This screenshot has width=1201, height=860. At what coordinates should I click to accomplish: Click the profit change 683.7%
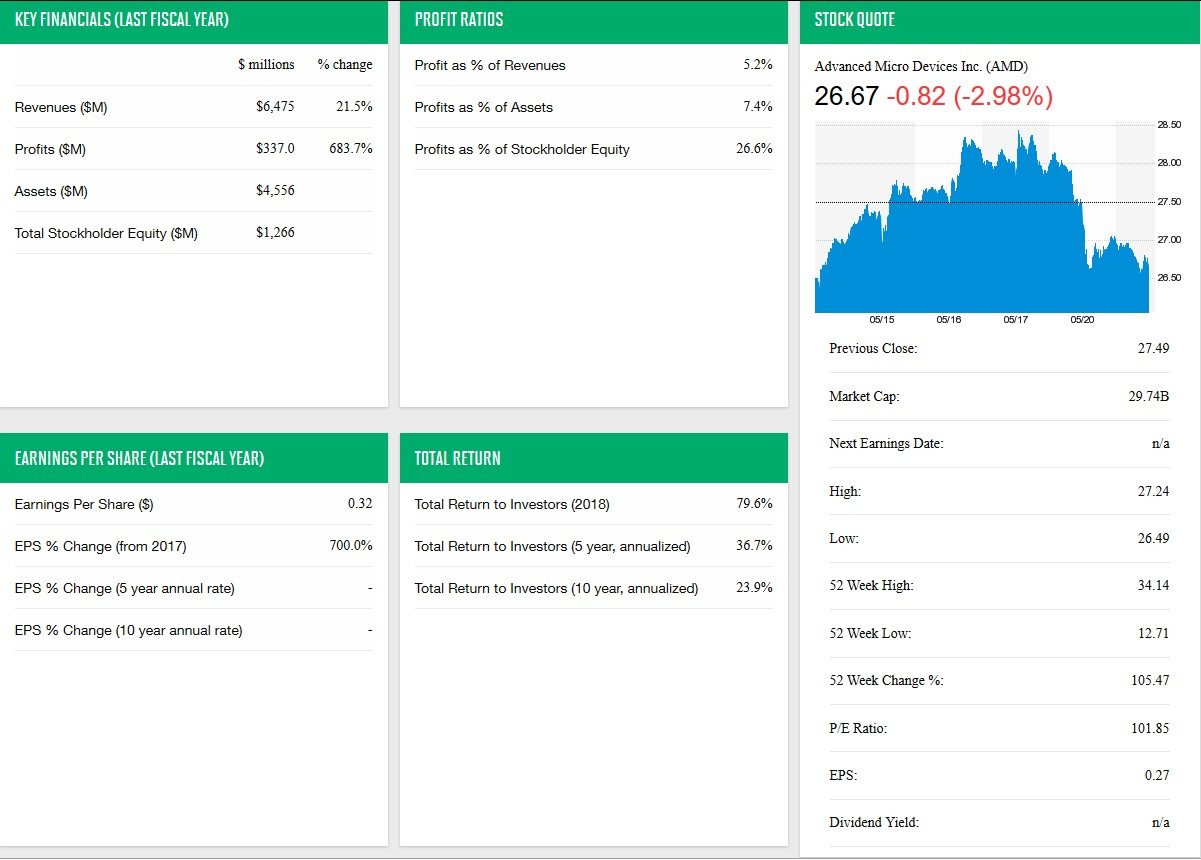coord(351,149)
